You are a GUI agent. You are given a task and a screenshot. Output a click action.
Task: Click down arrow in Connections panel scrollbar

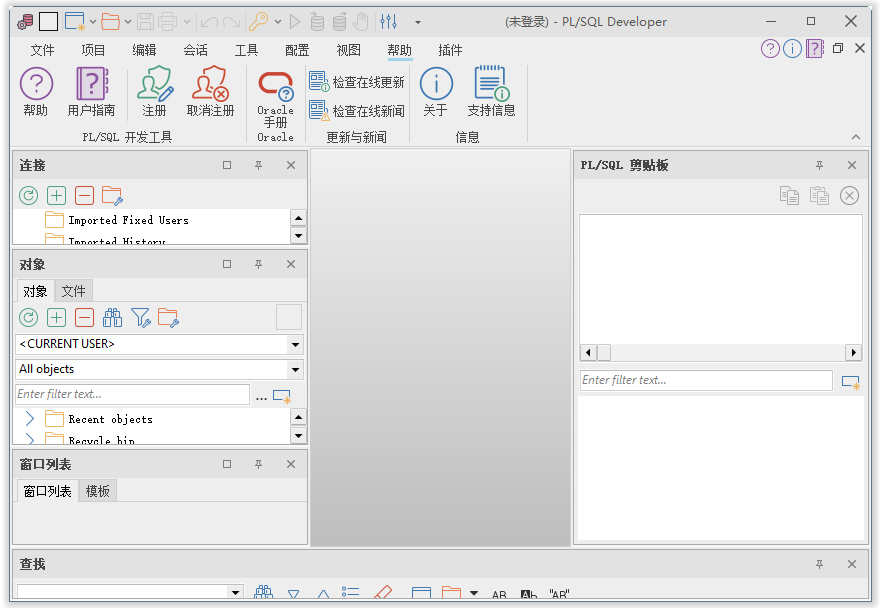click(299, 236)
